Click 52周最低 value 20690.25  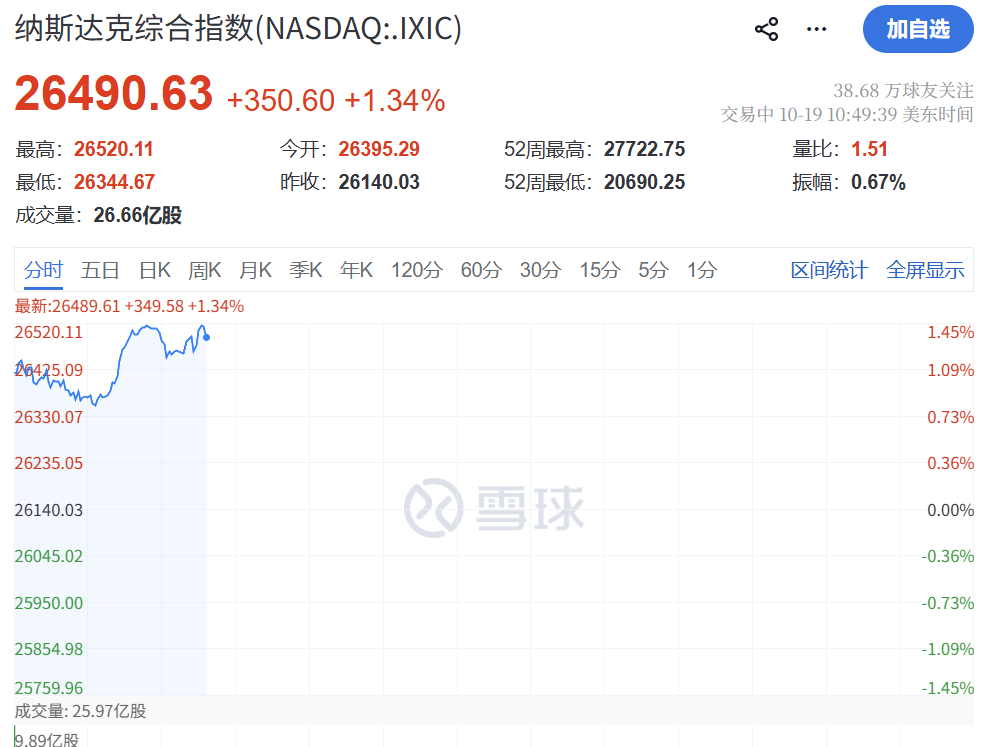645,182
